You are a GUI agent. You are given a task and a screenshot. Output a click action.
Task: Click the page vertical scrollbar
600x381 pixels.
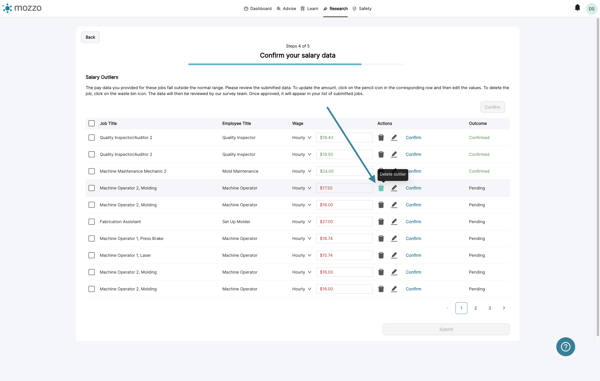[x=598, y=176]
